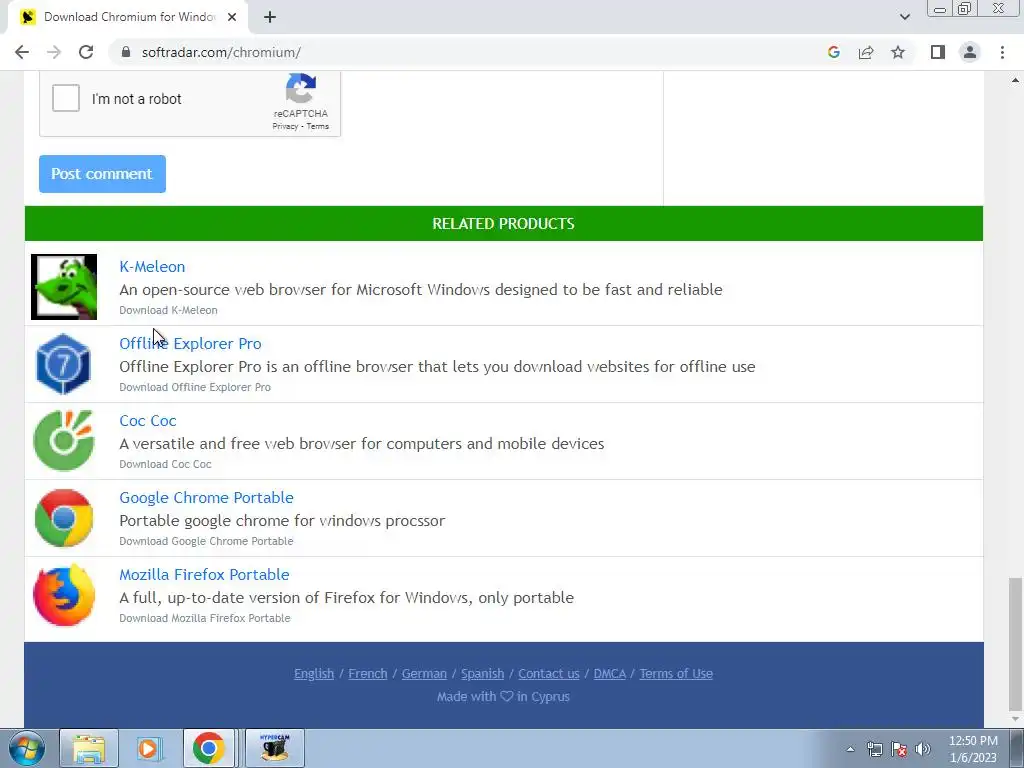The image size is (1024, 768).
Task: Close the Download Chromium tab
Action: point(232,17)
